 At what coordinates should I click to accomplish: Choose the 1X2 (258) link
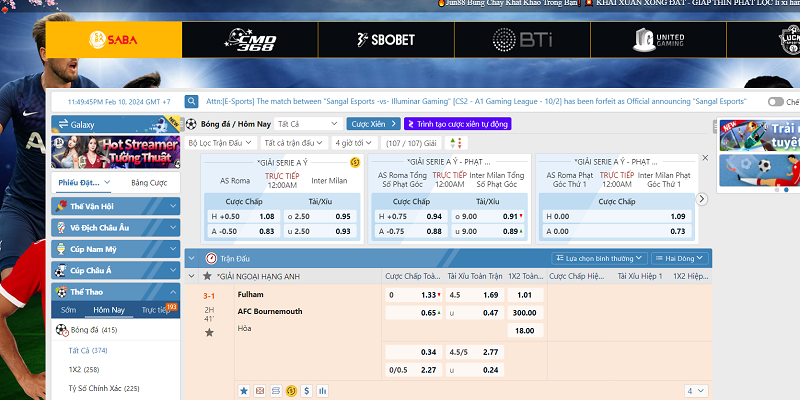click(x=86, y=369)
